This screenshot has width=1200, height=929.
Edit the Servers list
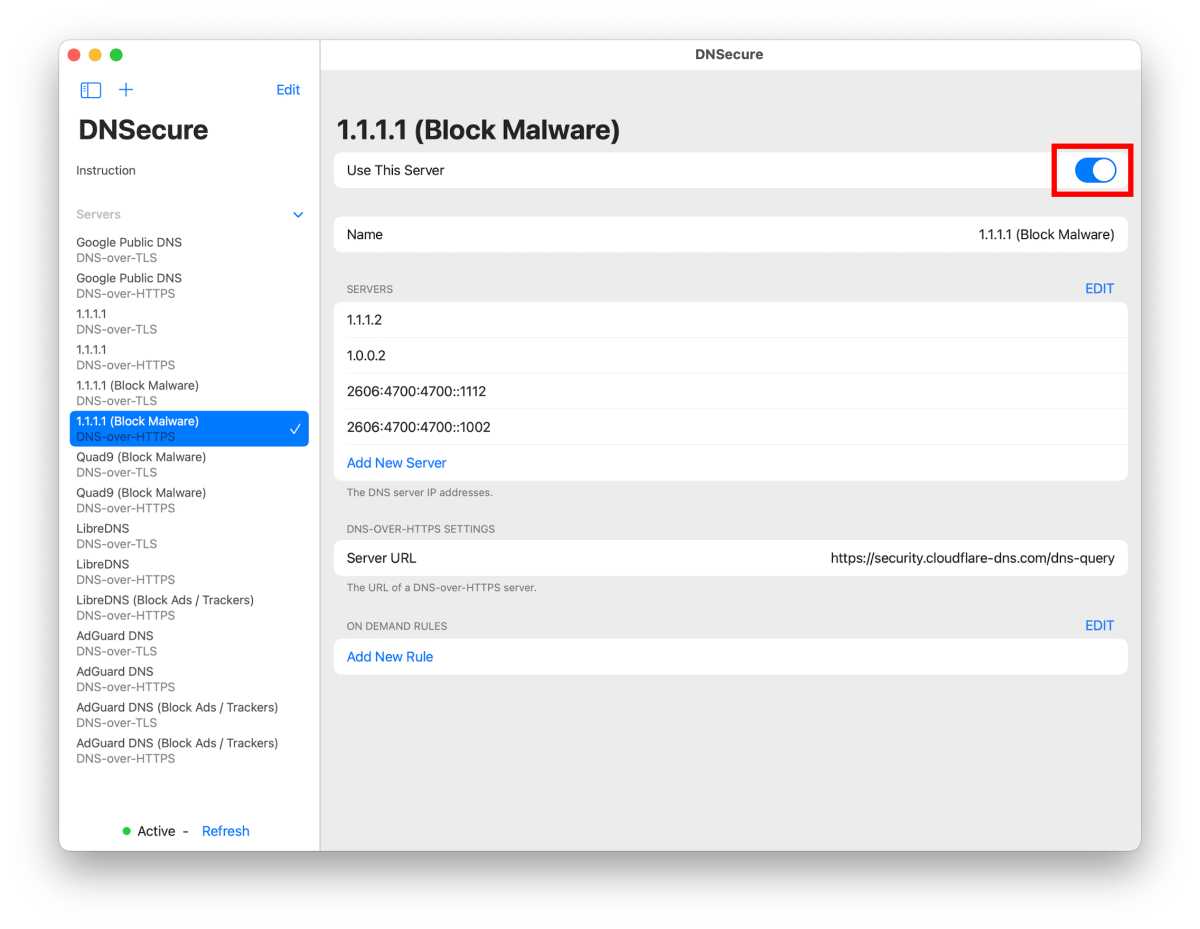click(x=1099, y=289)
